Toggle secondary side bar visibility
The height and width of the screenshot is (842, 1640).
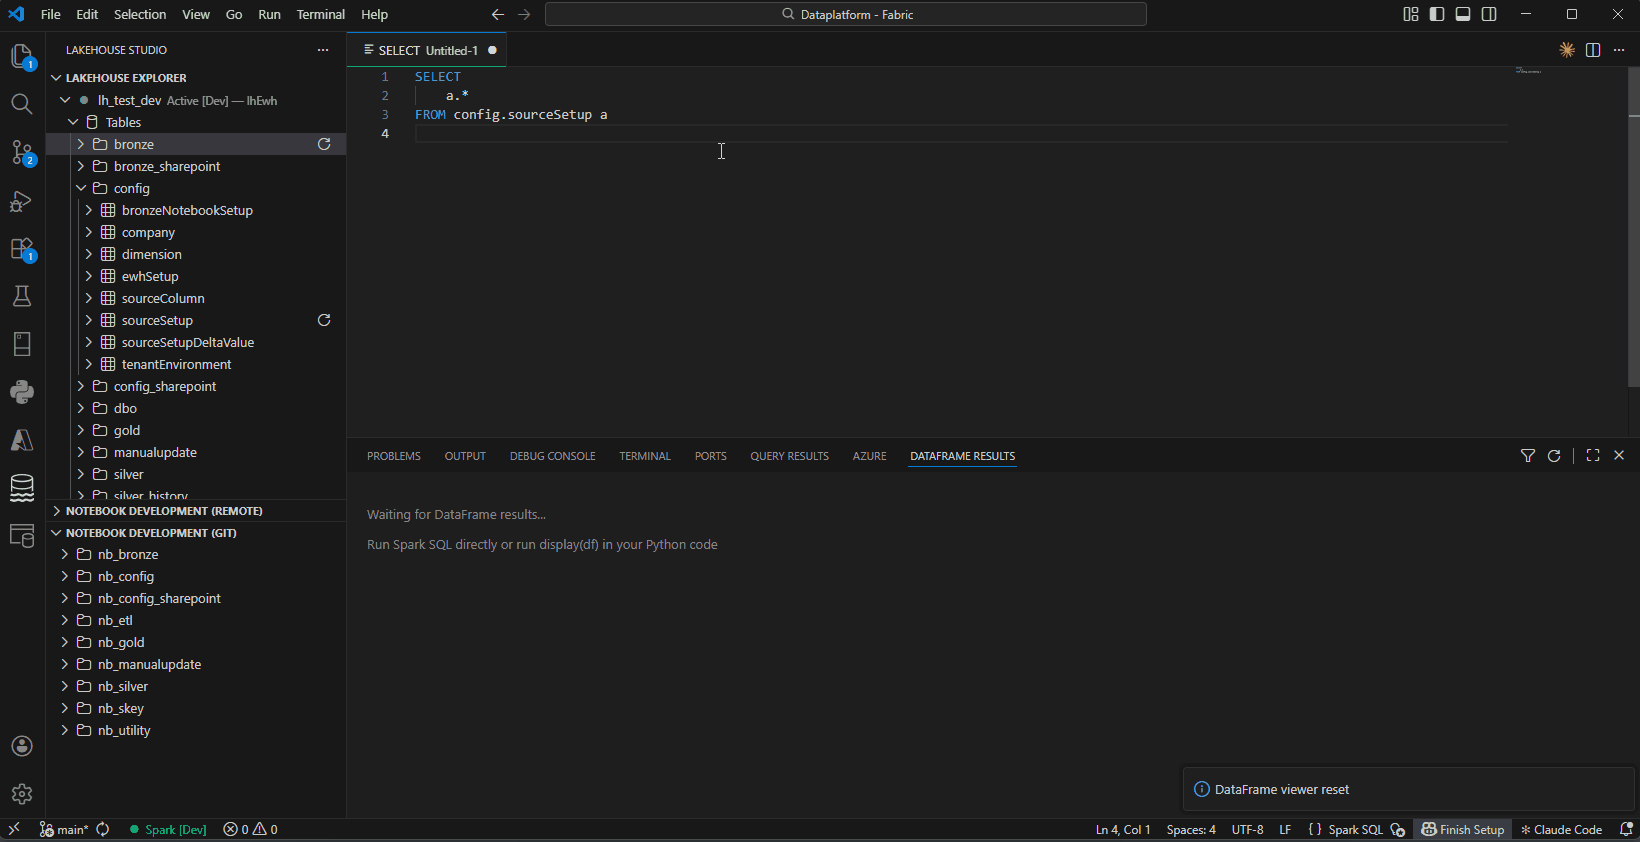[1489, 14]
